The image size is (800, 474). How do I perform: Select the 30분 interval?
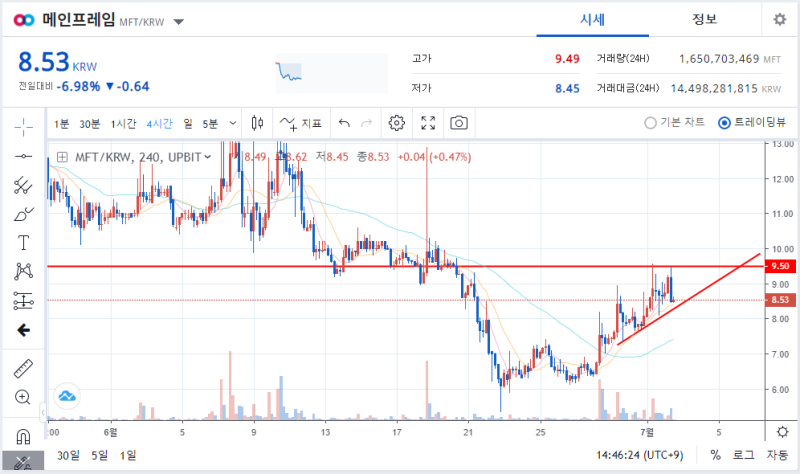click(x=90, y=123)
